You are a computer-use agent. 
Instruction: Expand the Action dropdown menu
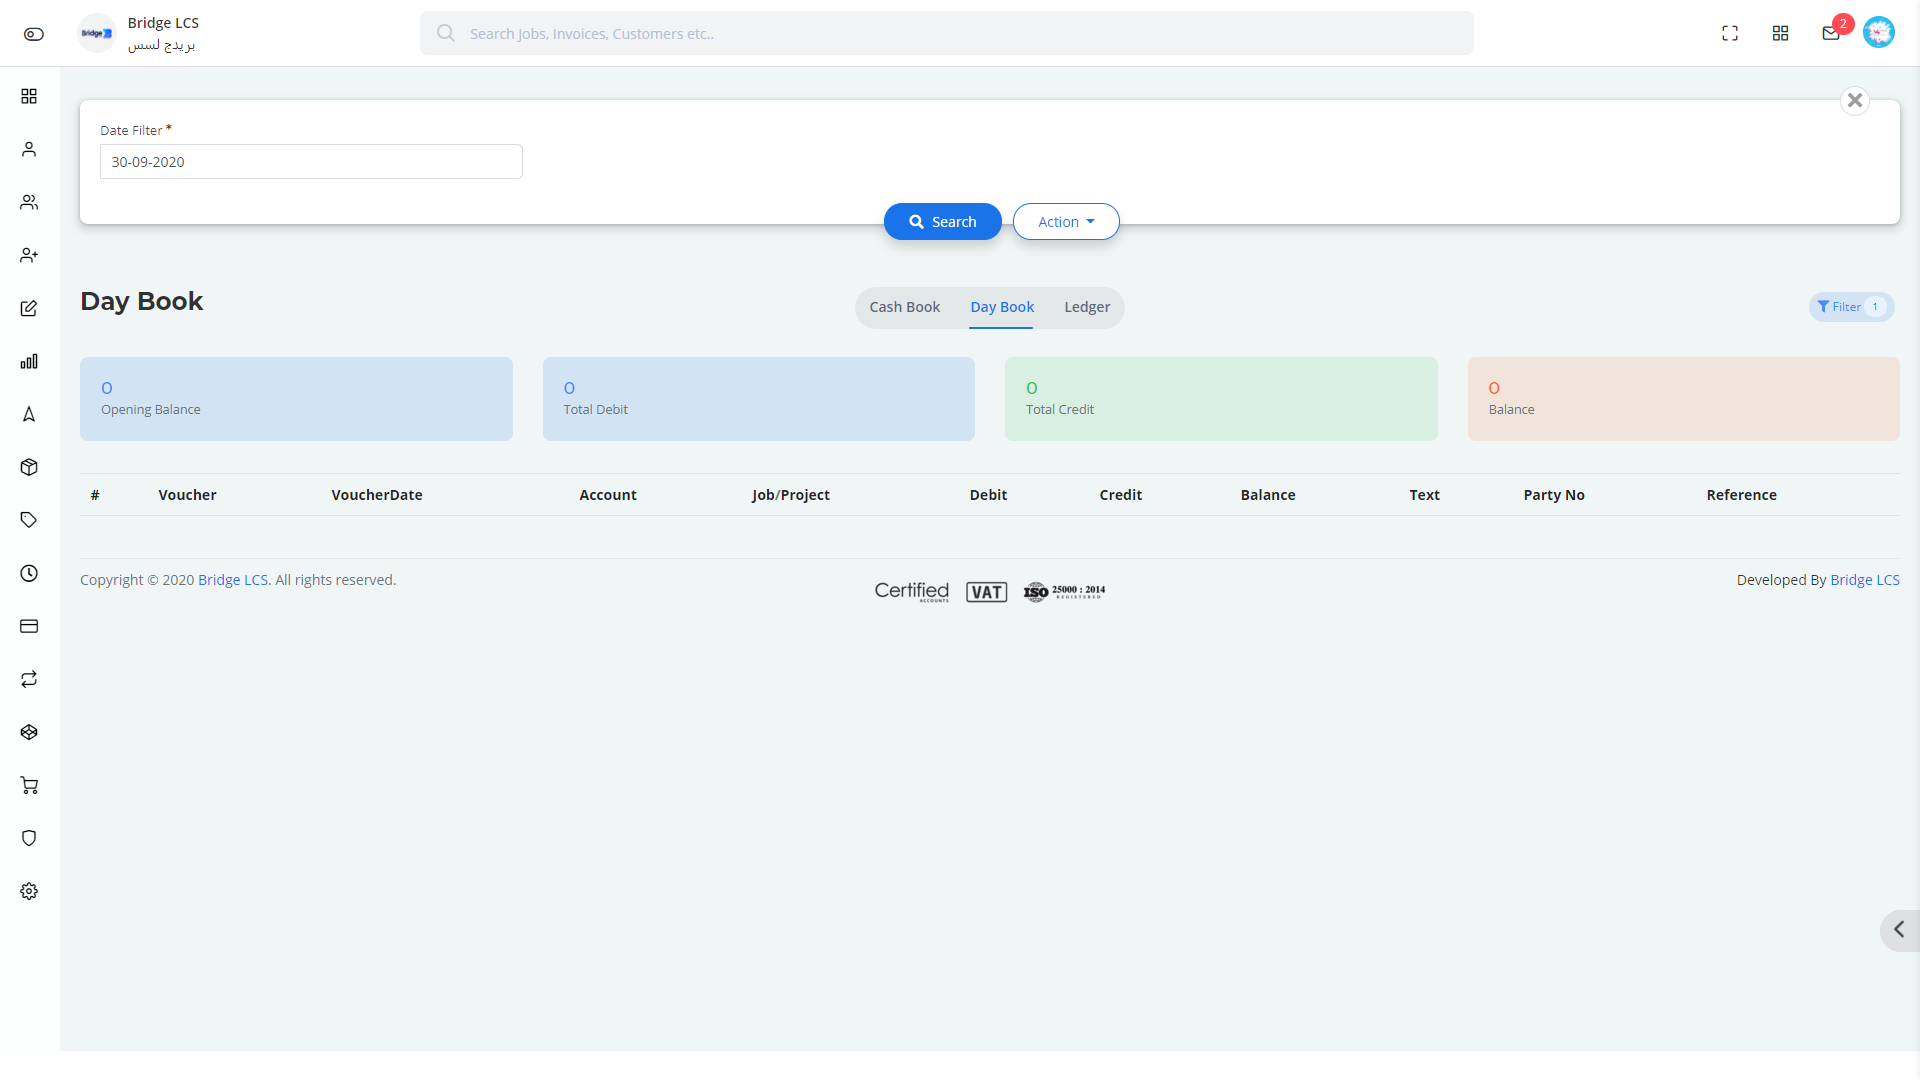[x=1065, y=220]
